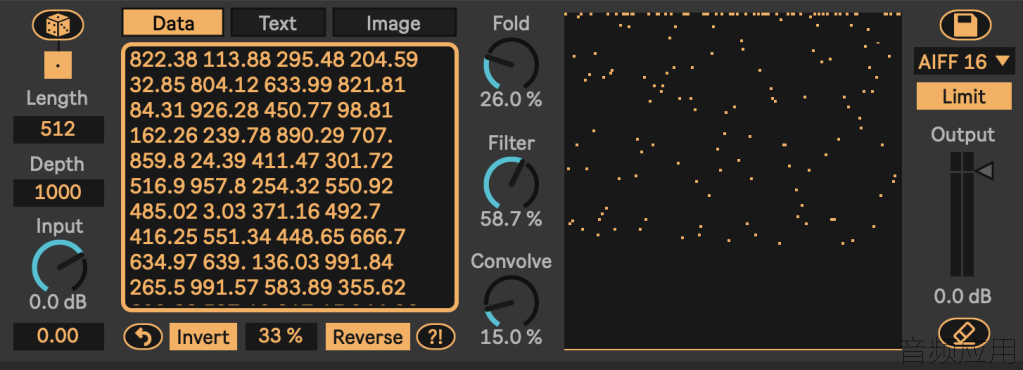1023x370 pixels.
Task: Open the AIFF 16 format dropdown
Action: [x=963, y=62]
